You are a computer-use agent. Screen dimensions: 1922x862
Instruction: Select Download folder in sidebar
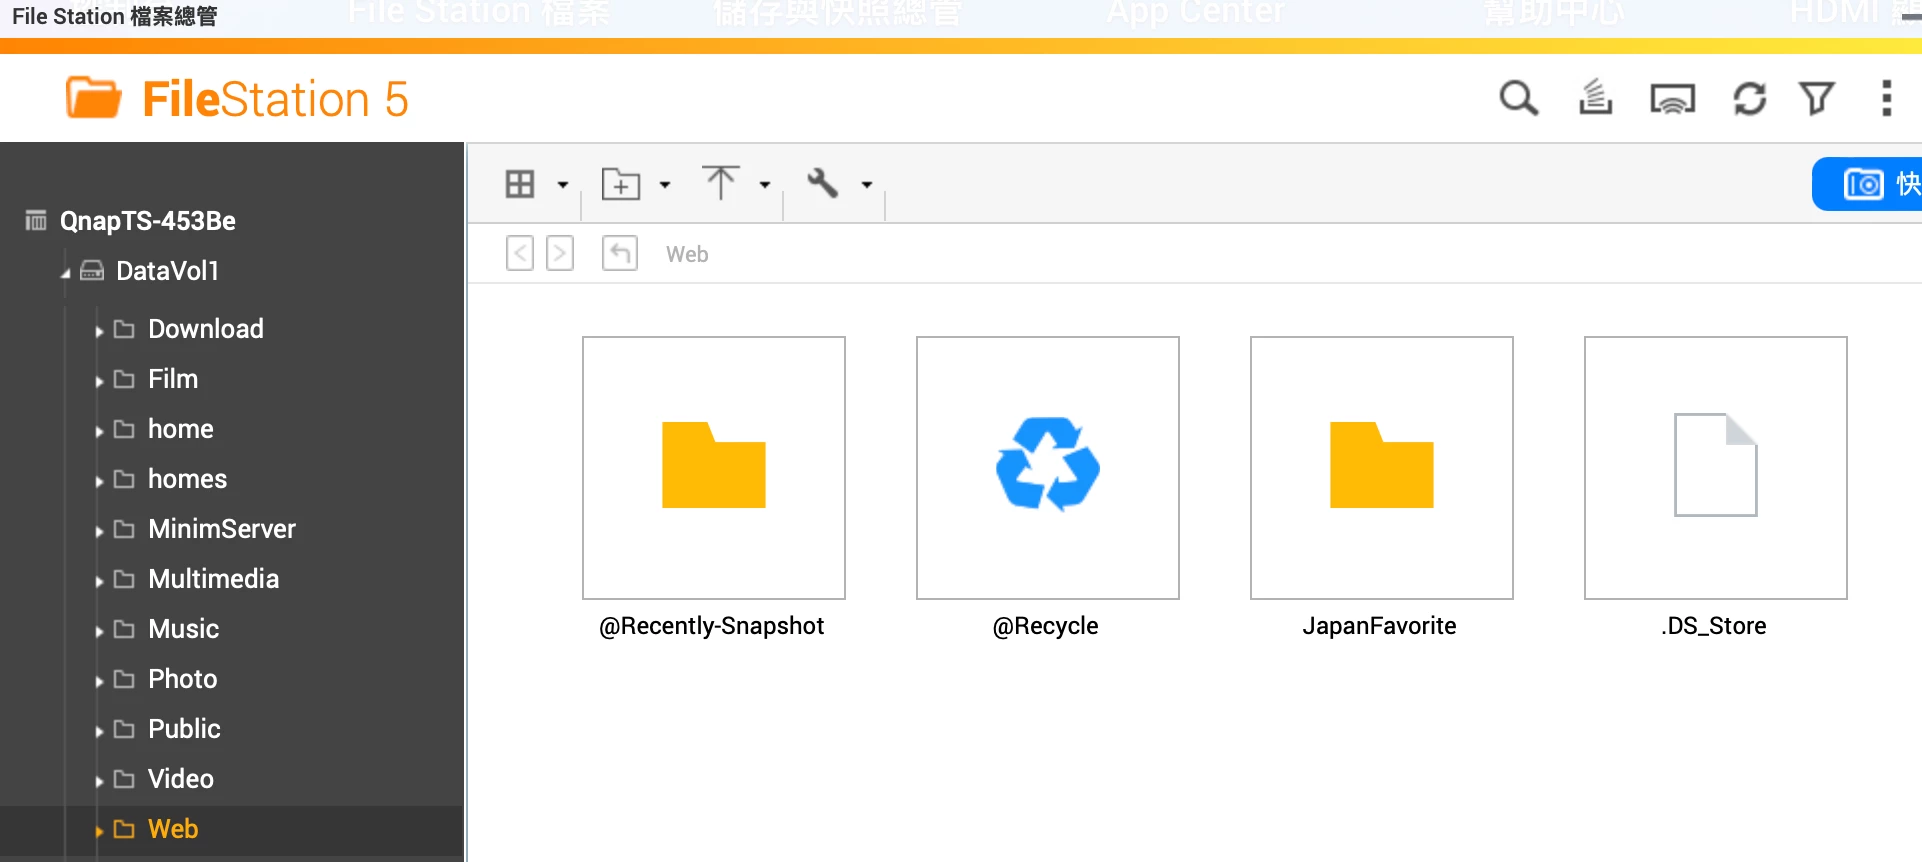[206, 329]
